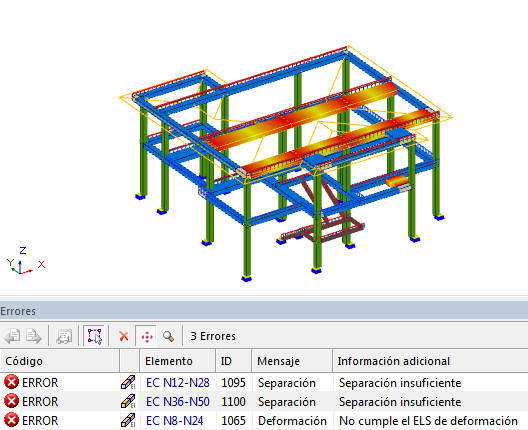528x430 pixels.
Task: Sort by the Elemento column header
Action: pyautogui.click(x=177, y=361)
